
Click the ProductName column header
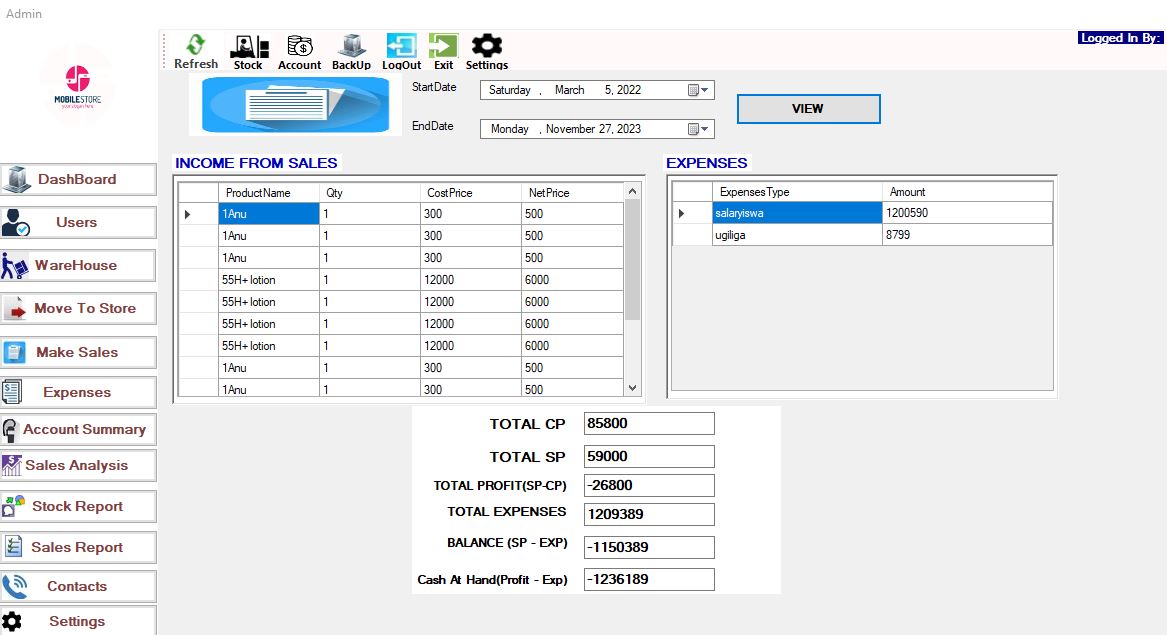tap(269, 193)
